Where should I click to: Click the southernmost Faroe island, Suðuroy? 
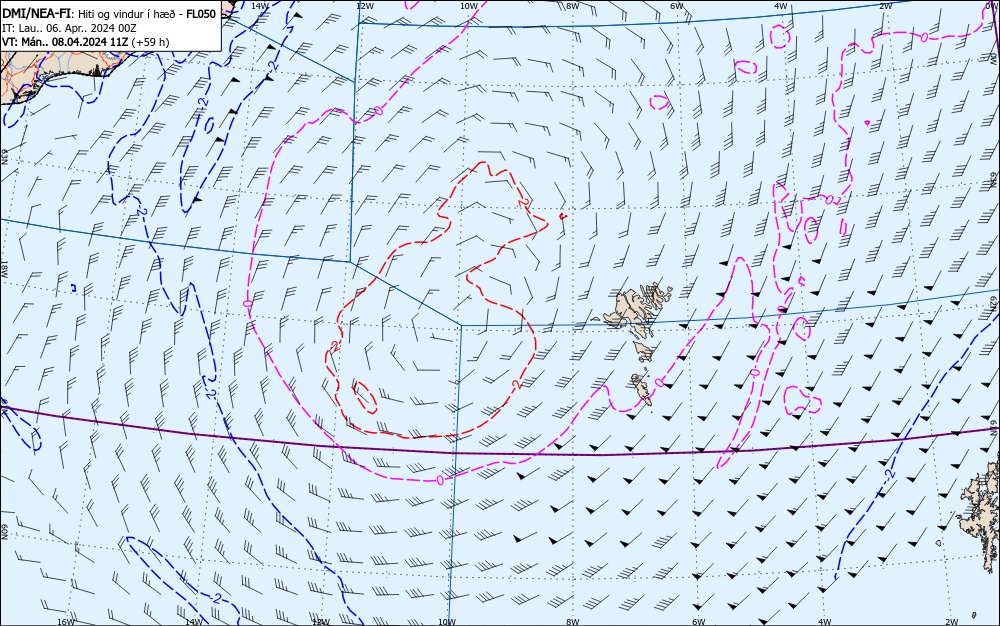tap(642, 388)
